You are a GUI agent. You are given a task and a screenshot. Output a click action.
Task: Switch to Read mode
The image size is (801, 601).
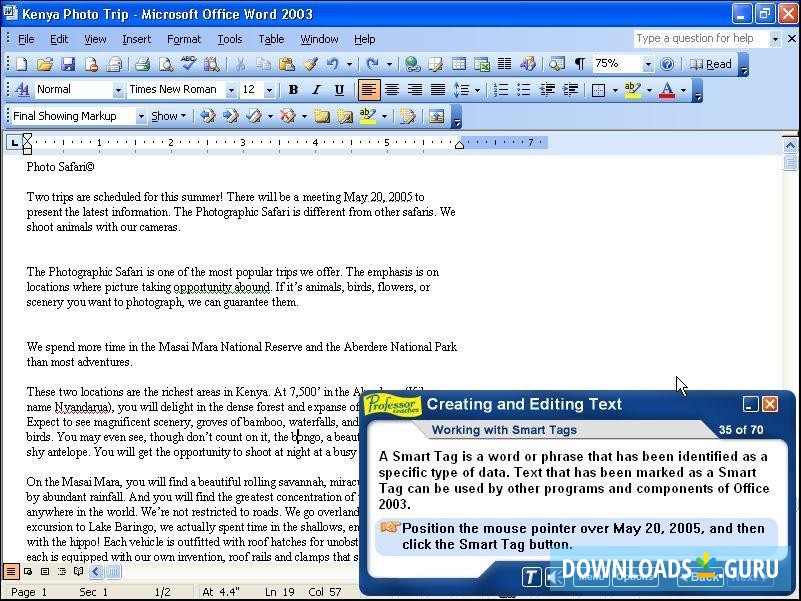click(715, 64)
